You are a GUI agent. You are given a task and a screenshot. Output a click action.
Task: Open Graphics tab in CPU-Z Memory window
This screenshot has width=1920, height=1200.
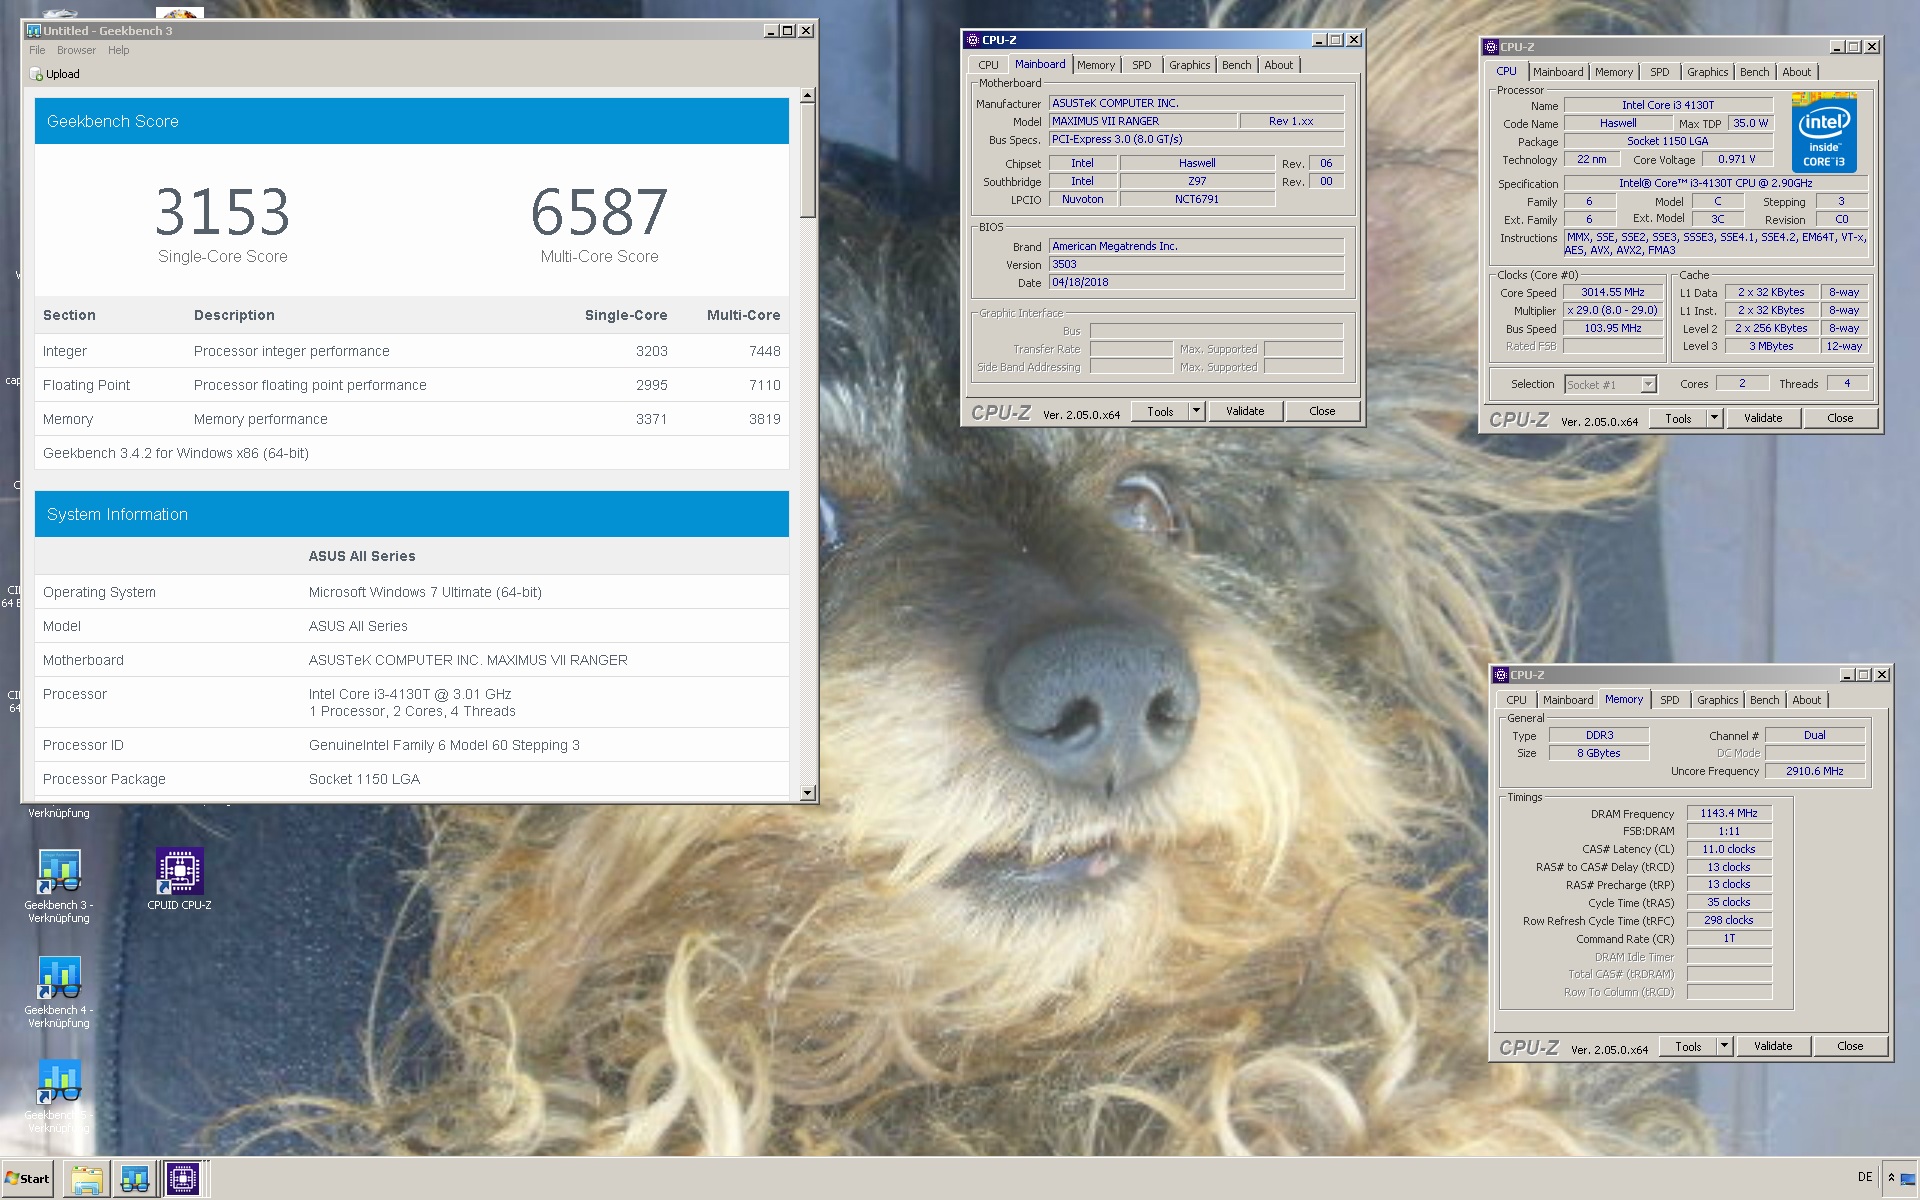1718,700
